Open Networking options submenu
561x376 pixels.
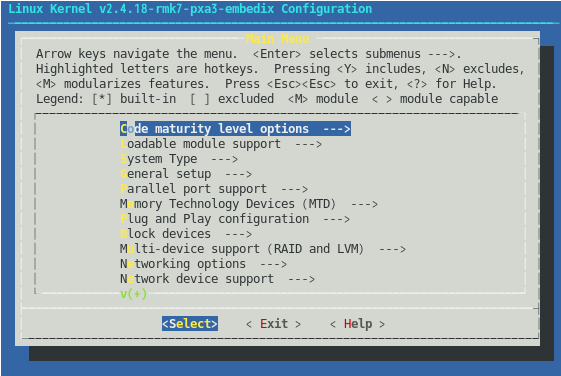(x=203, y=264)
